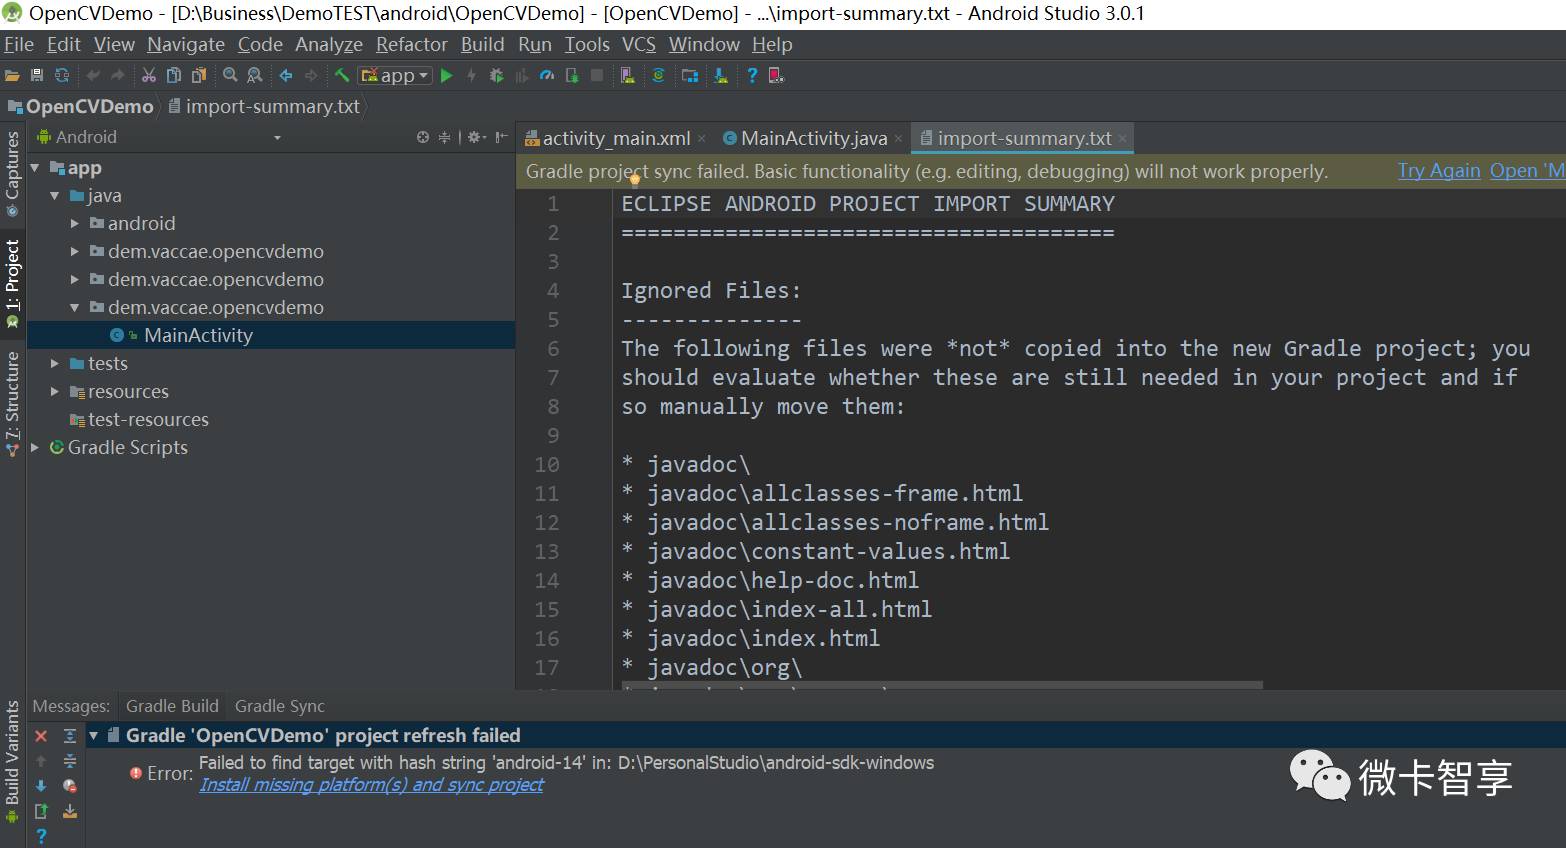
Task: Click the Save All toolbar icon
Action: click(37, 75)
